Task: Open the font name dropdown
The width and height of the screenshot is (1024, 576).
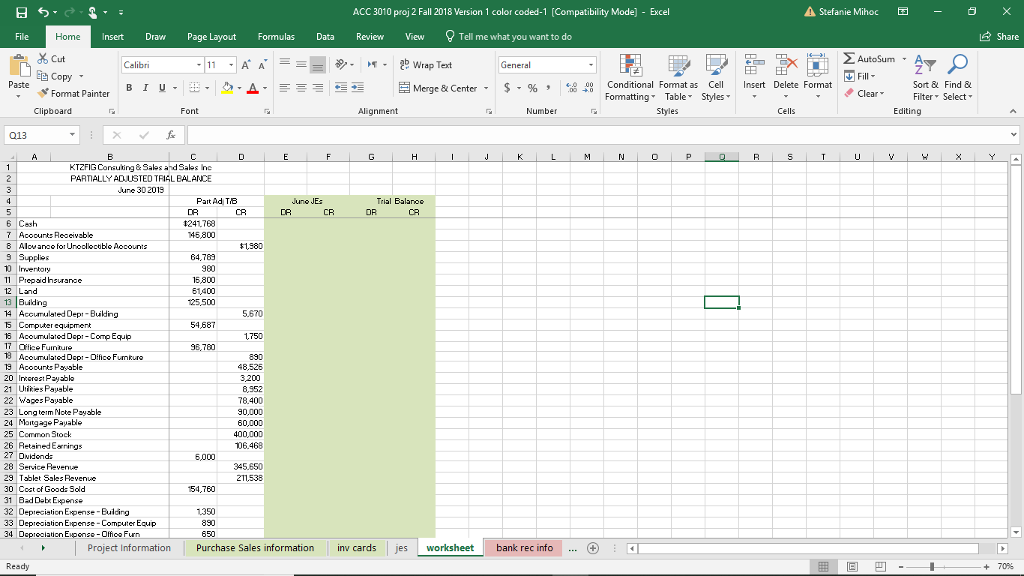Action: tap(199, 65)
